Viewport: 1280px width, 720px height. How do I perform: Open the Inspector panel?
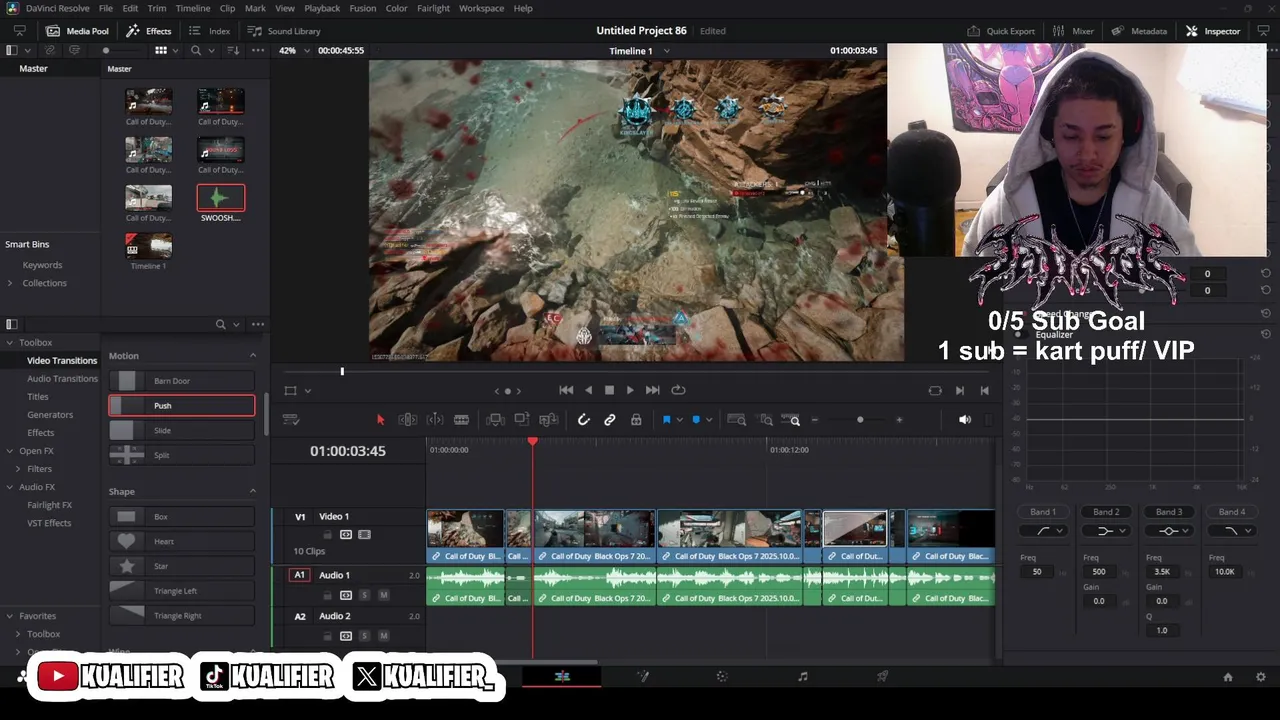click(1213, 31)
